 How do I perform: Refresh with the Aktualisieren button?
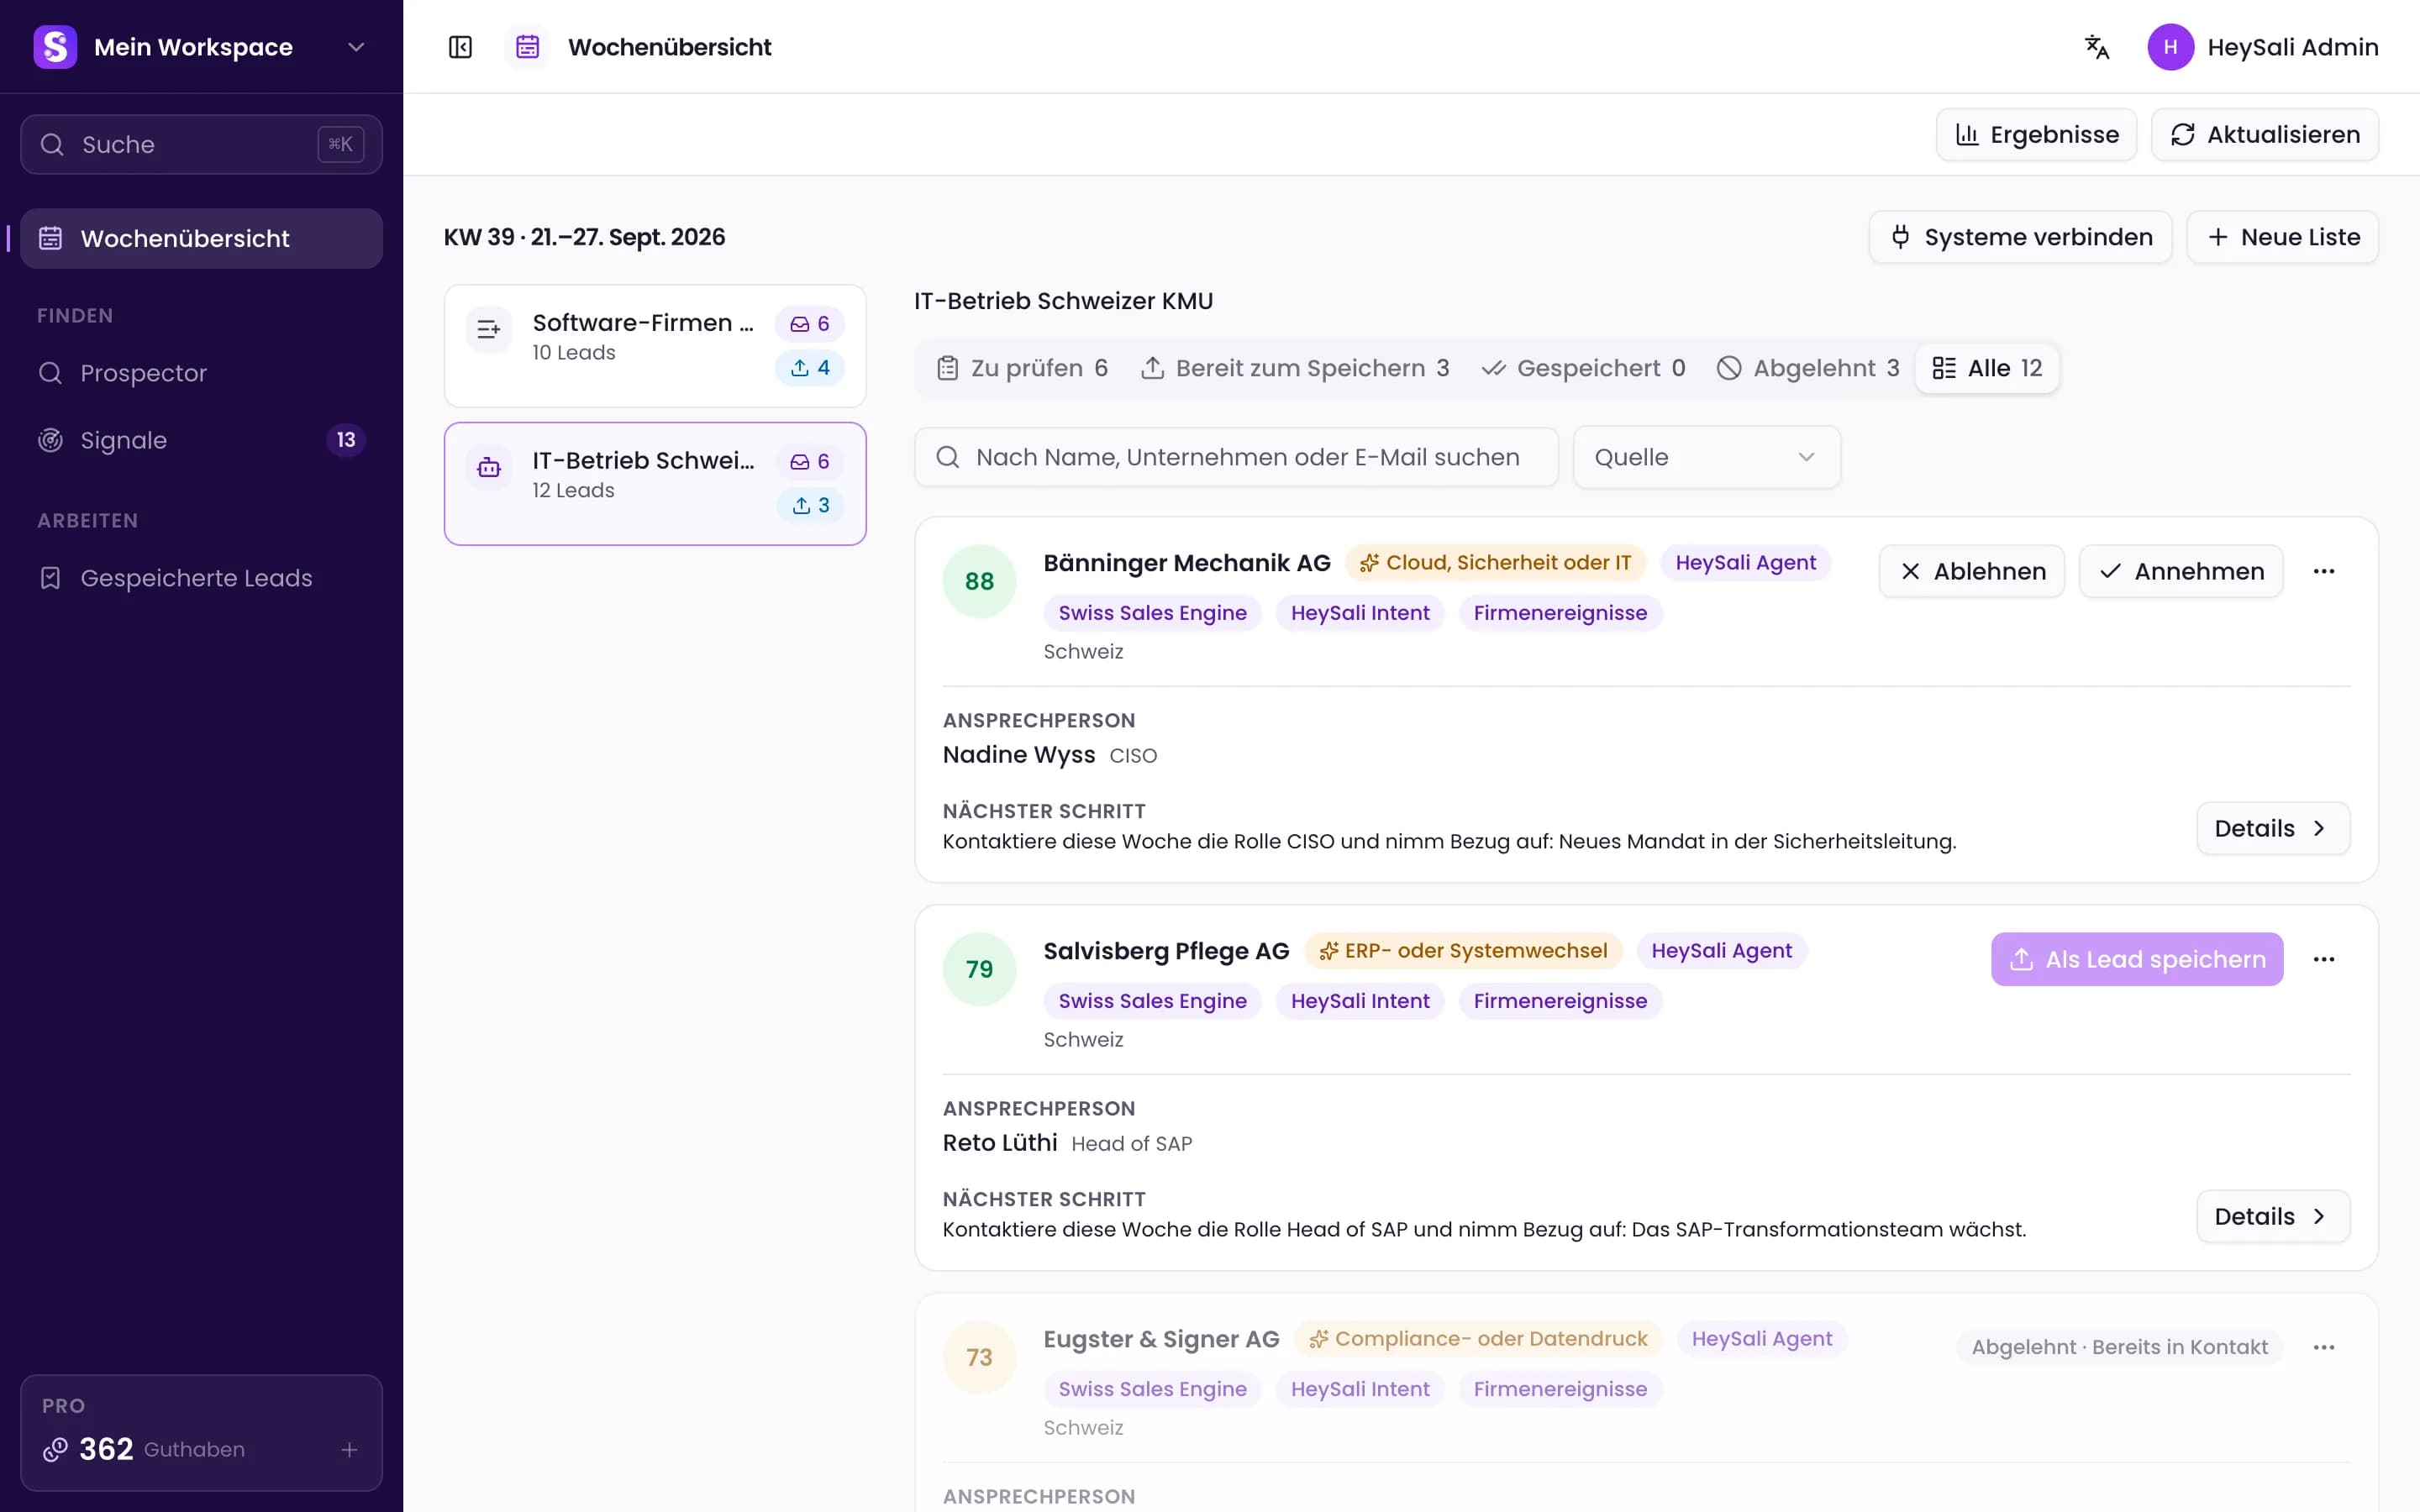tap(2265, 135)
